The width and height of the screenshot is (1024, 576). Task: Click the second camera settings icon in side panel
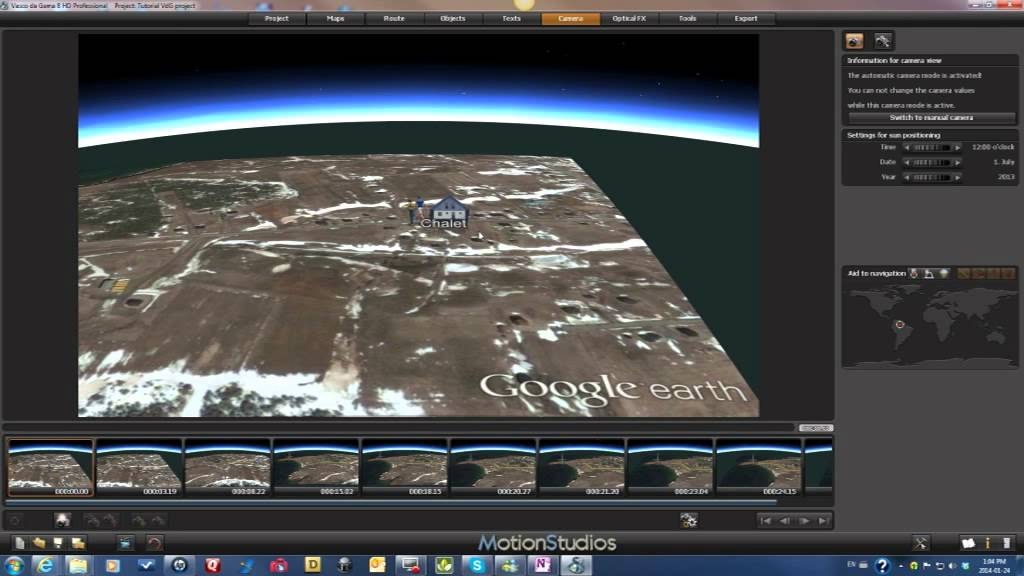coord(883,41)
